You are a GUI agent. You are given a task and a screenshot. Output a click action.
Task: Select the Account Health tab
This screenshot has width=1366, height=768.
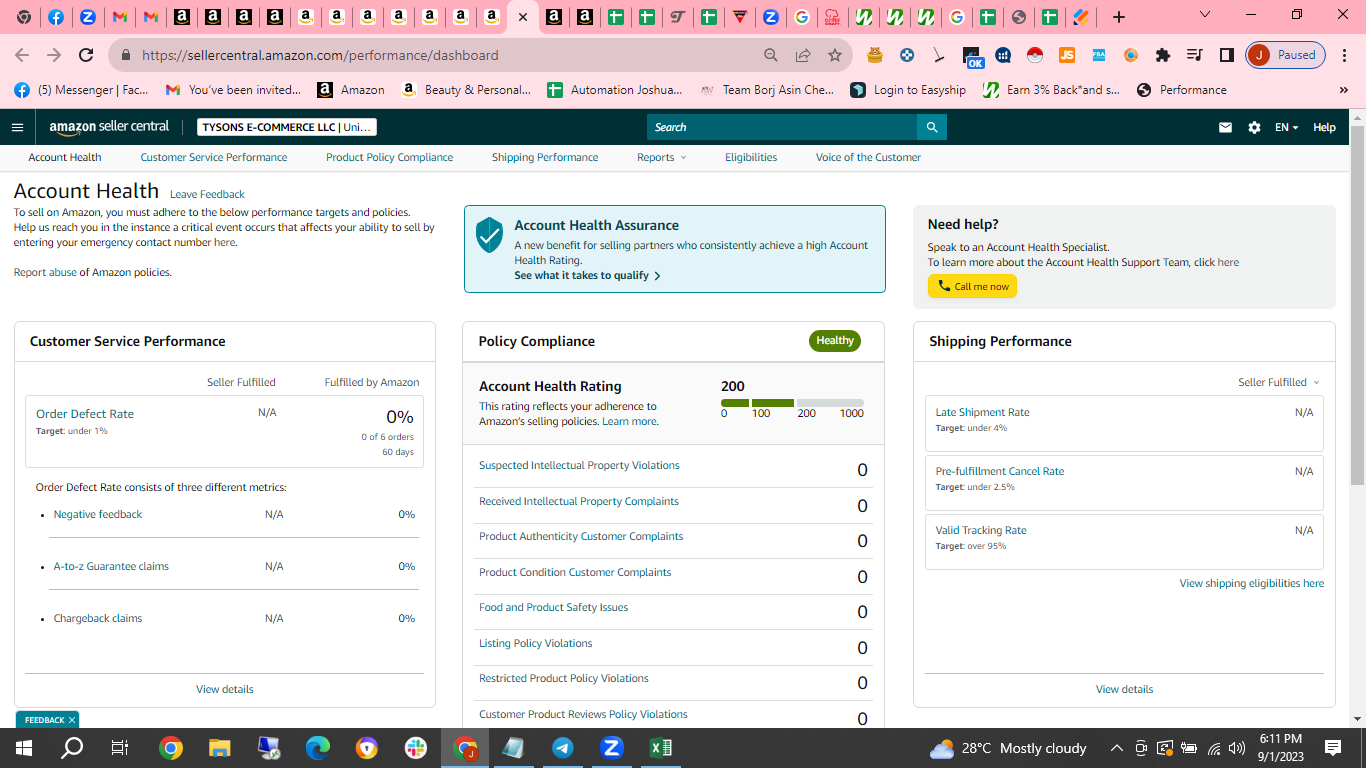point(65,157)
